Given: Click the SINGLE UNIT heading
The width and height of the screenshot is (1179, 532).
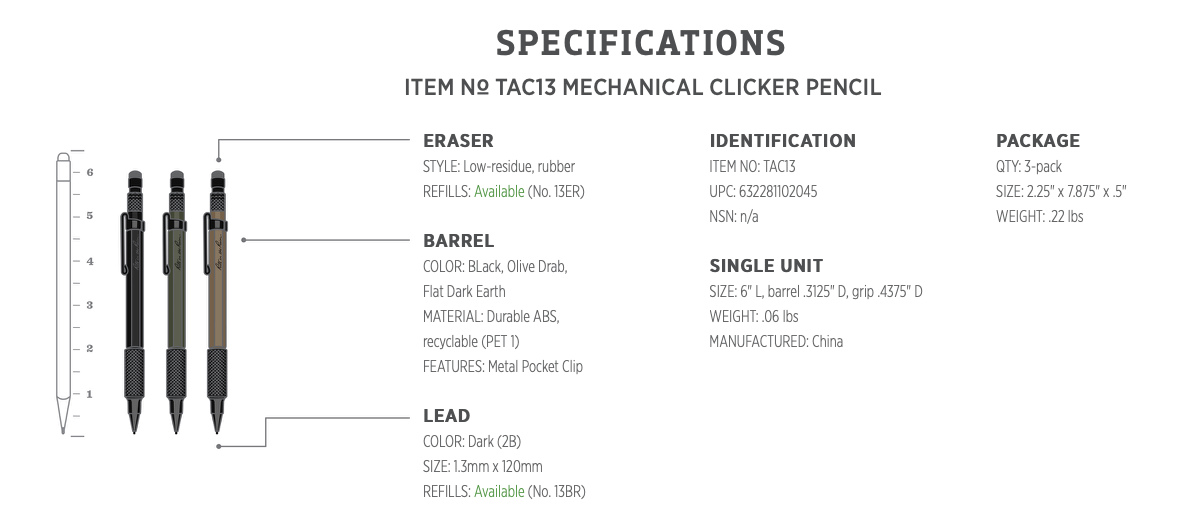Looking at the screenshot, I should (765, 266).
